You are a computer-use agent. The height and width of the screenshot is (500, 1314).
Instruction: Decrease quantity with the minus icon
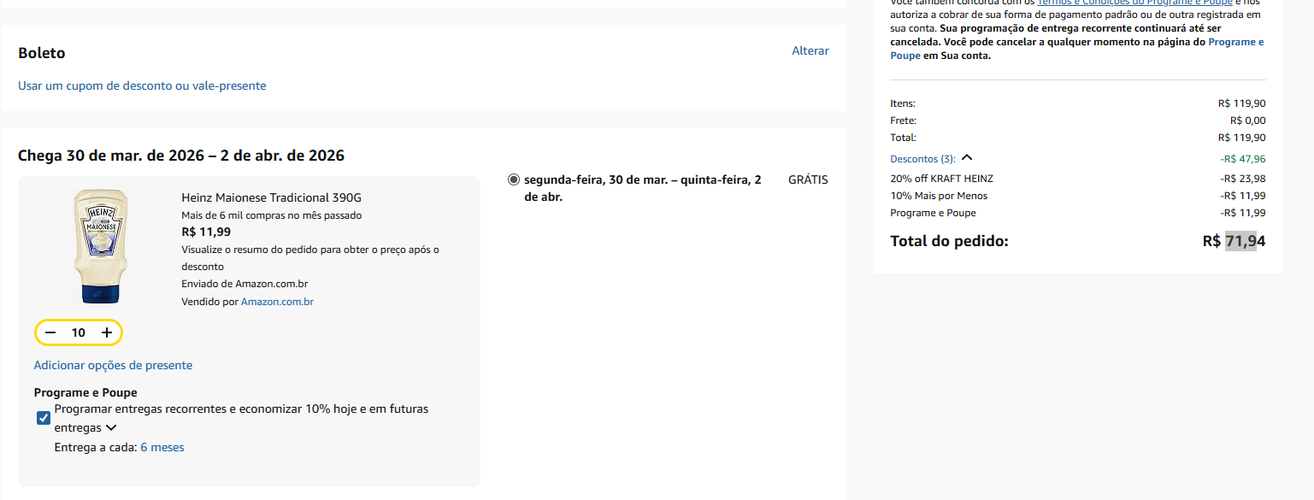[x=50, y=332]
